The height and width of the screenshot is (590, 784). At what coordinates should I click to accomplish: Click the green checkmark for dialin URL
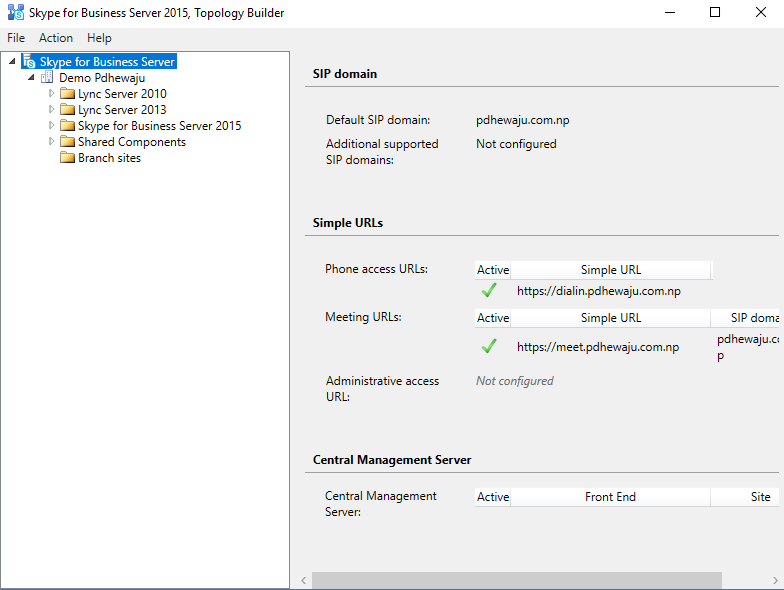pos(489,290)
